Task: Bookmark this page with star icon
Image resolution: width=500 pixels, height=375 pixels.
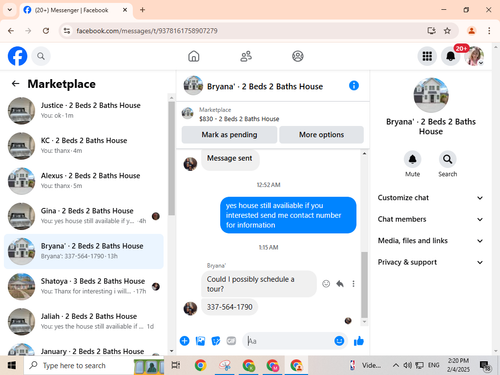Action: [447, 31]
